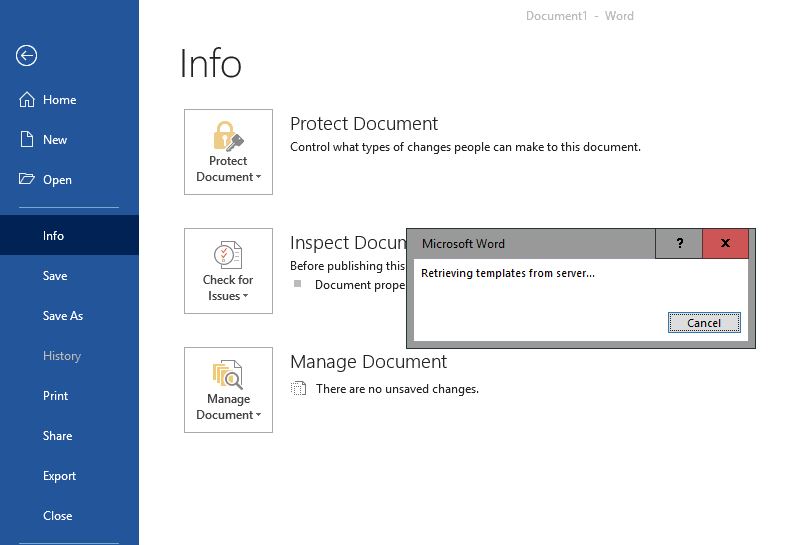Click 'Retrieving templates from server...' message

coord(507,273)
